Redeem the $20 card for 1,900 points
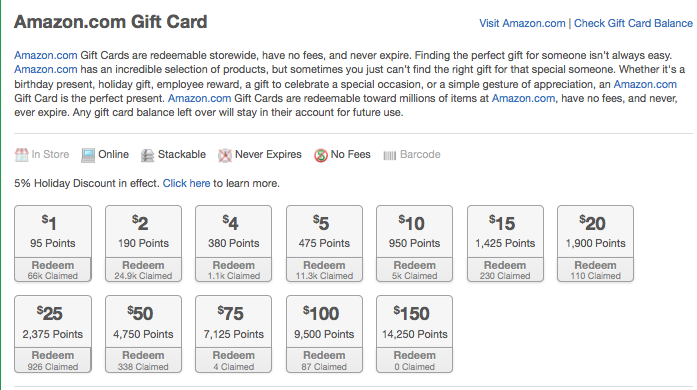This screenshot has height=390, width=697. [x=595, y=269]
